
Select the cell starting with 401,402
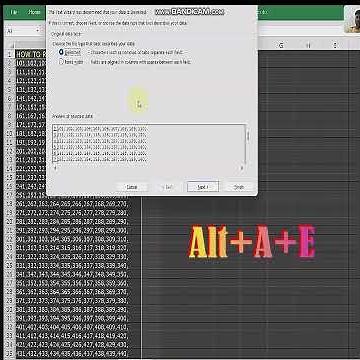click(78, 327)
